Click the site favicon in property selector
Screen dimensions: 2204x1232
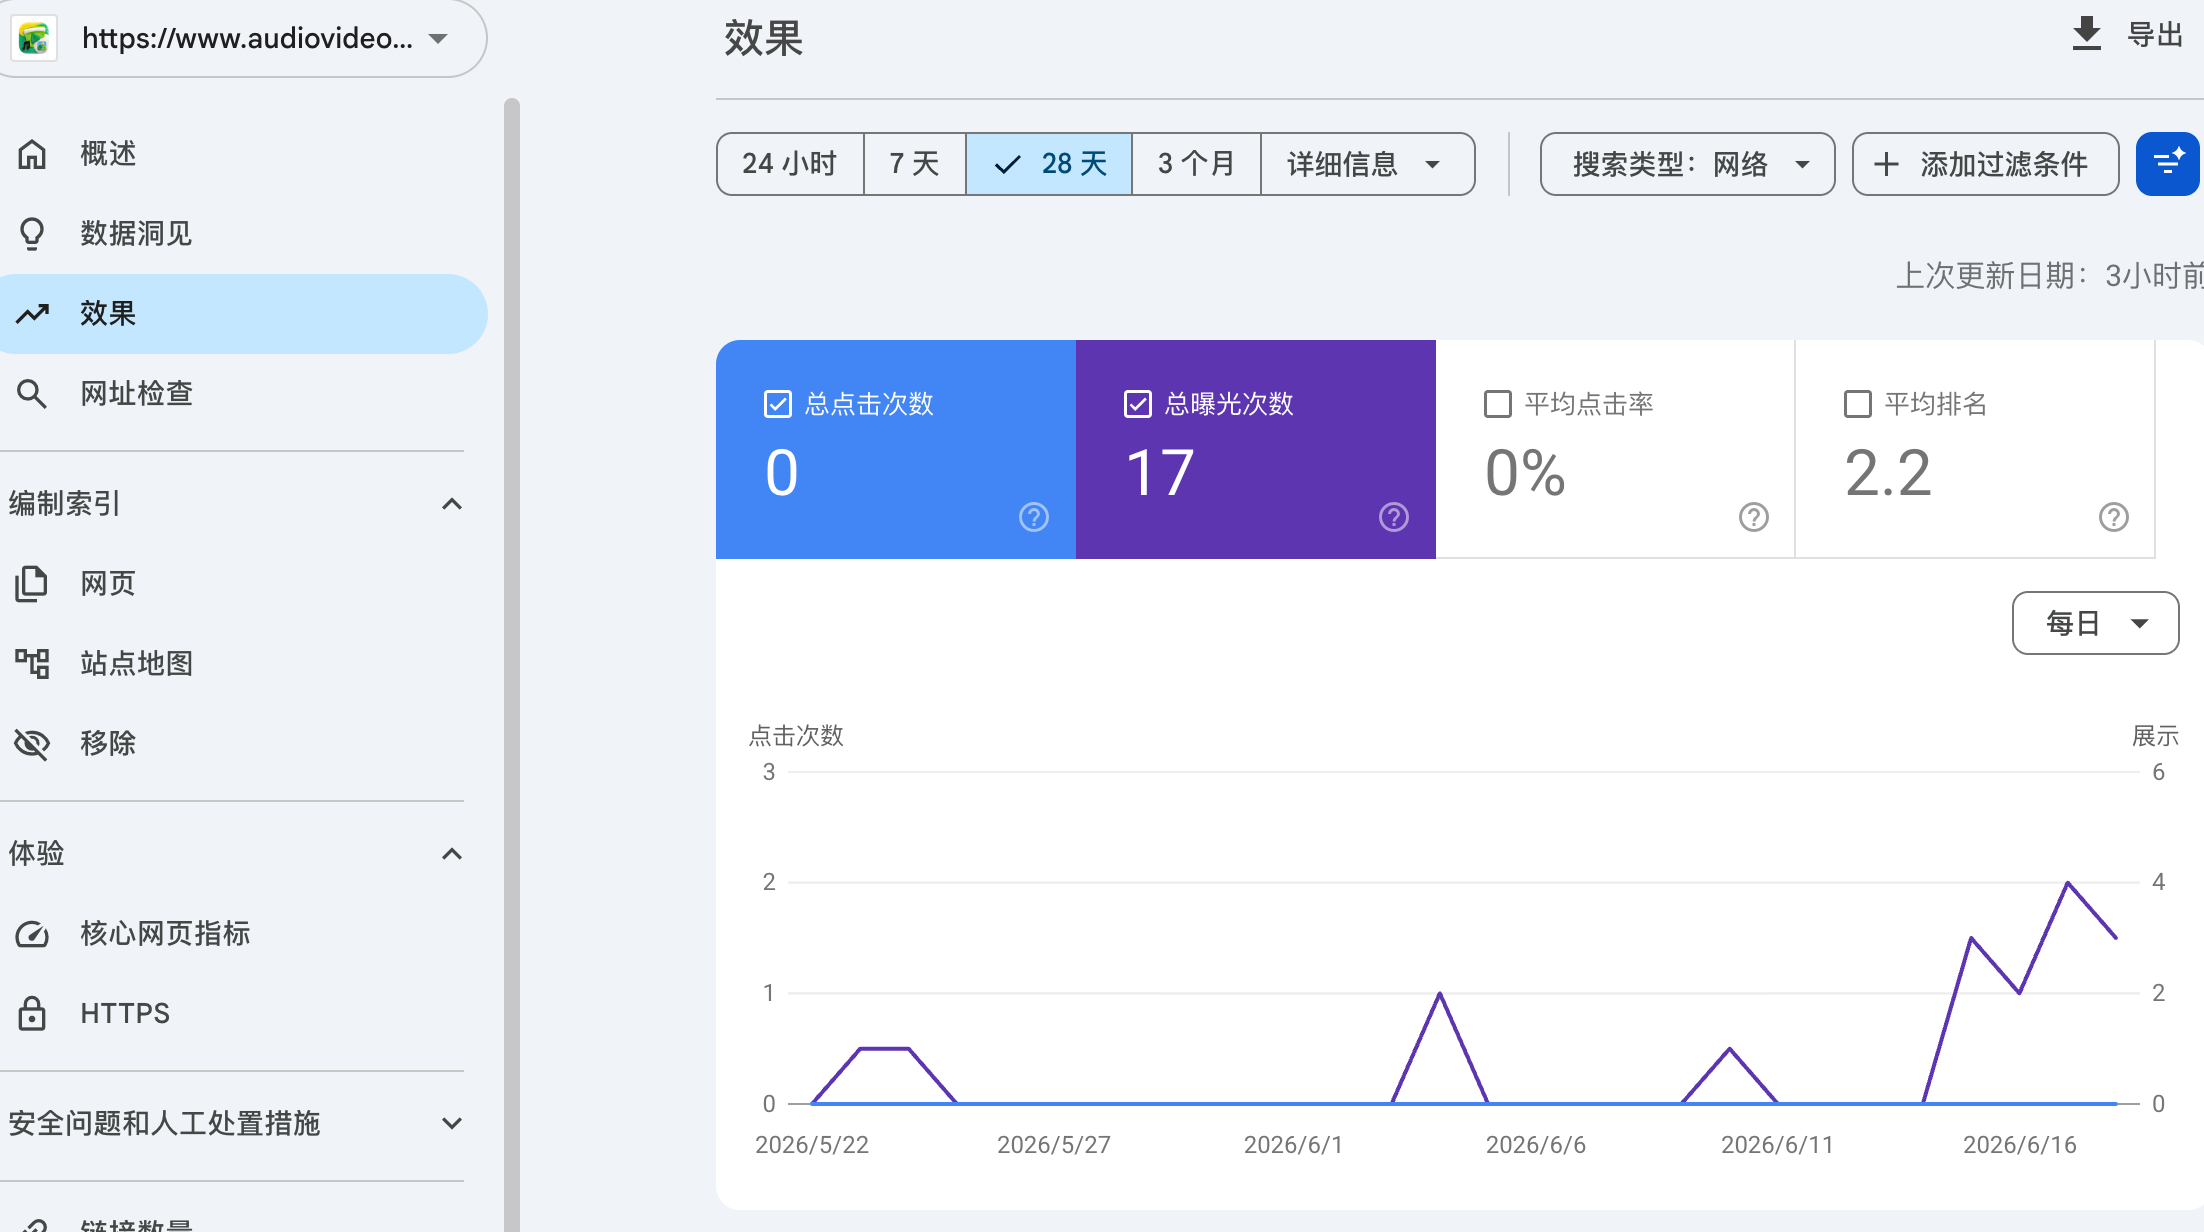(34, 38)
